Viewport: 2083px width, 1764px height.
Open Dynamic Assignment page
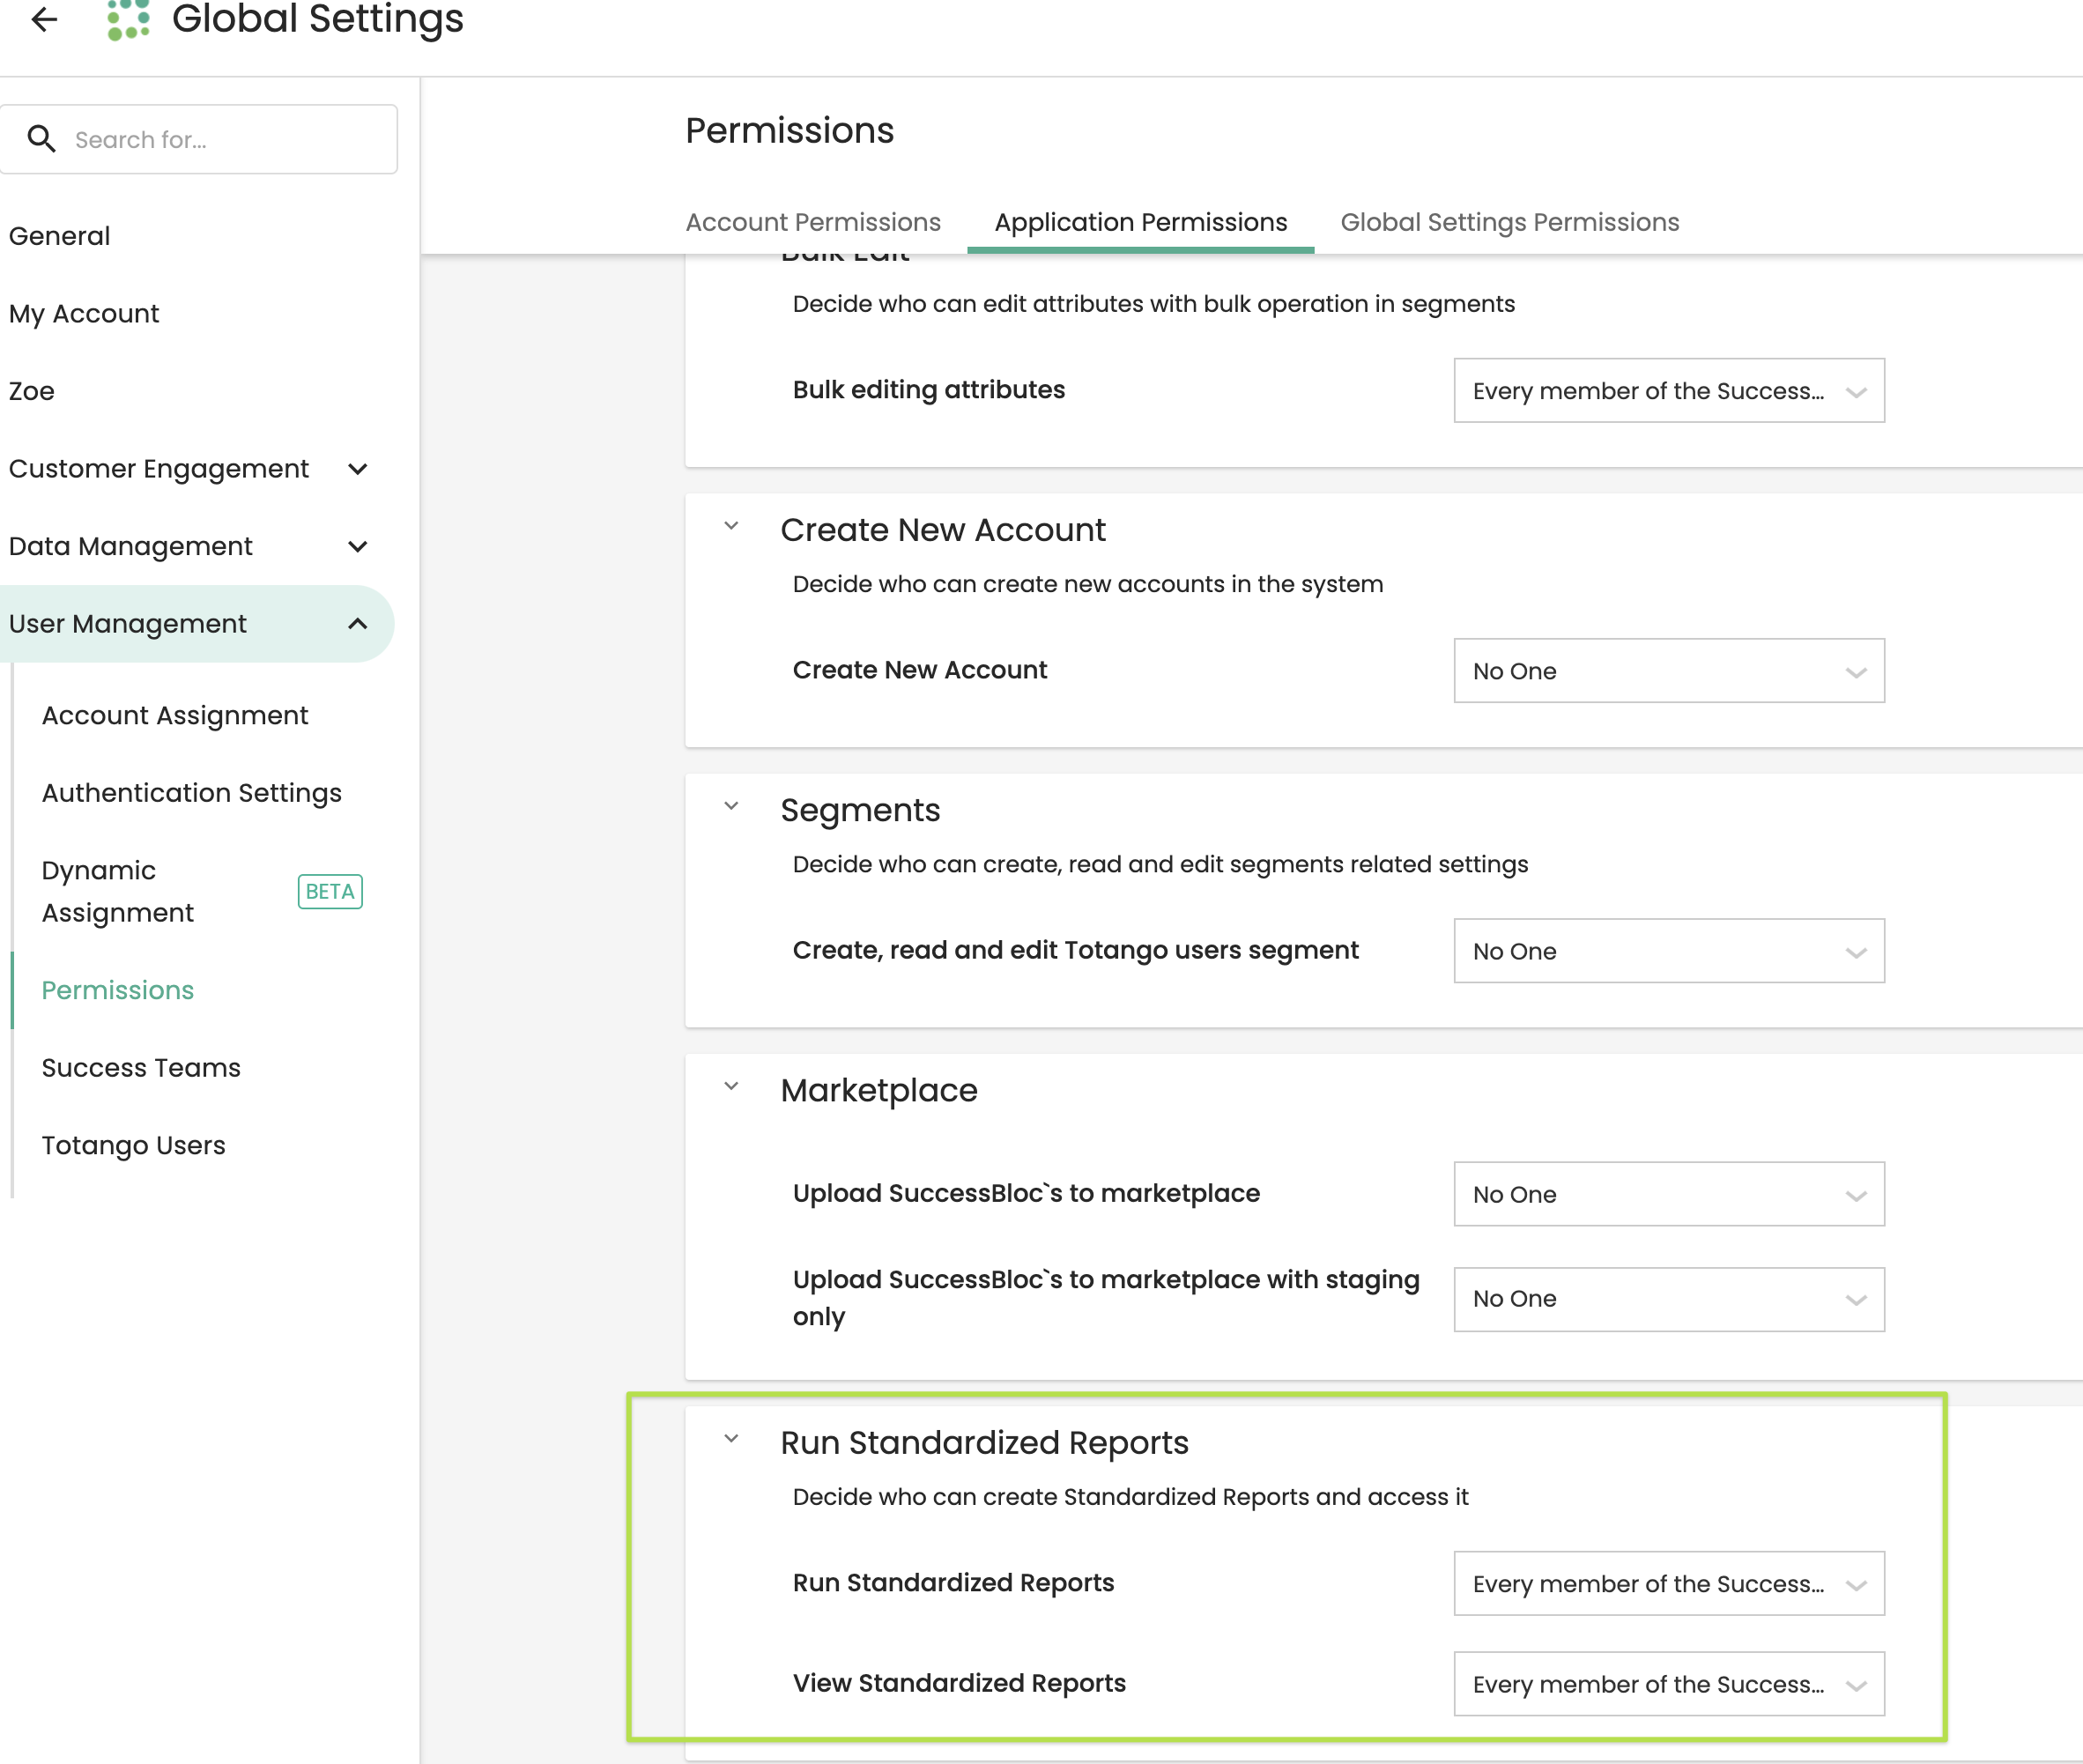(x=118, y=891)
